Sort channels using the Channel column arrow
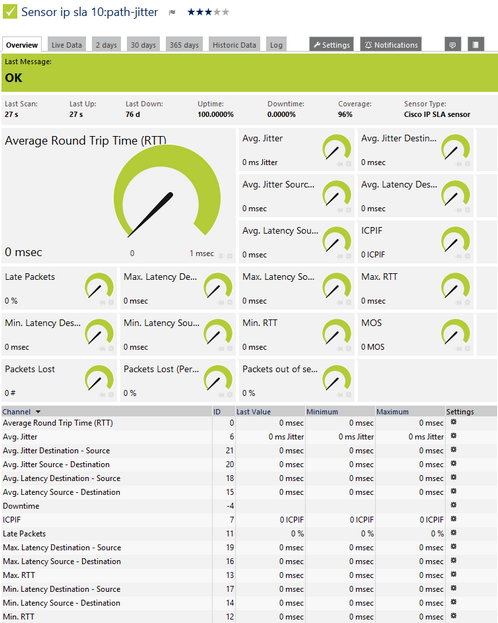498x623 pixels. [38, 412]
